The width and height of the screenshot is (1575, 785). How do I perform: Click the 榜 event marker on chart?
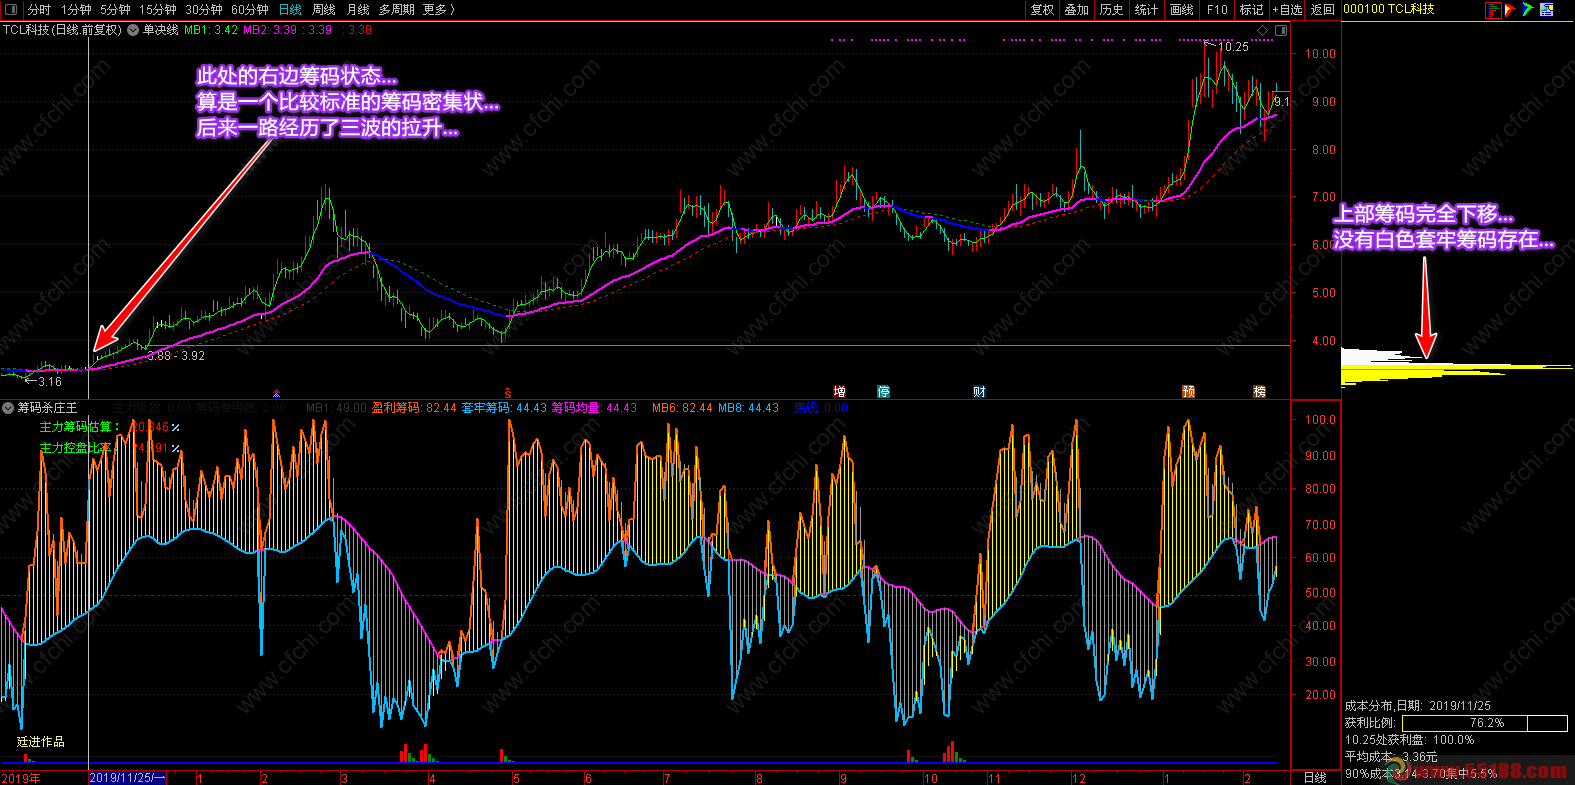point(1259,391)
